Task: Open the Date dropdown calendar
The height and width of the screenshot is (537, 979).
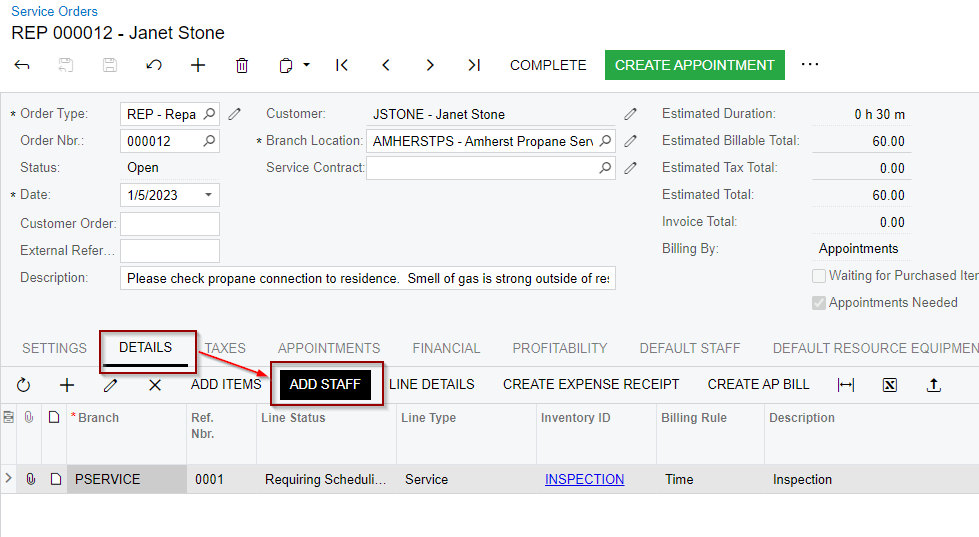Action: (208, 195)
